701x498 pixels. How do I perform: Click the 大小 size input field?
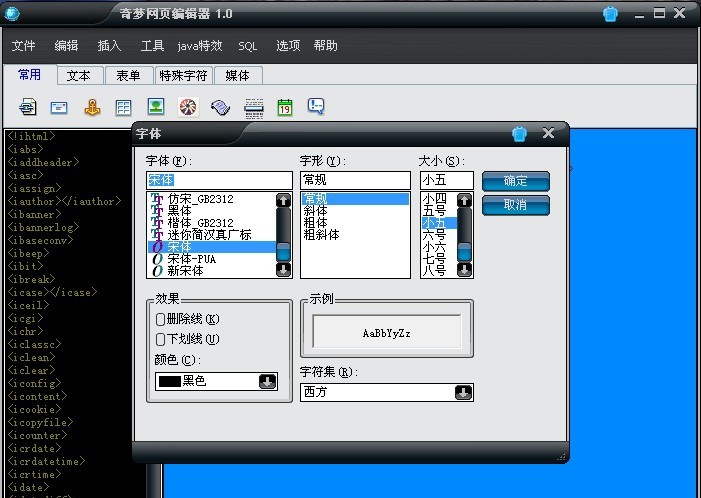pyautogui.click(x=447, y=180)
